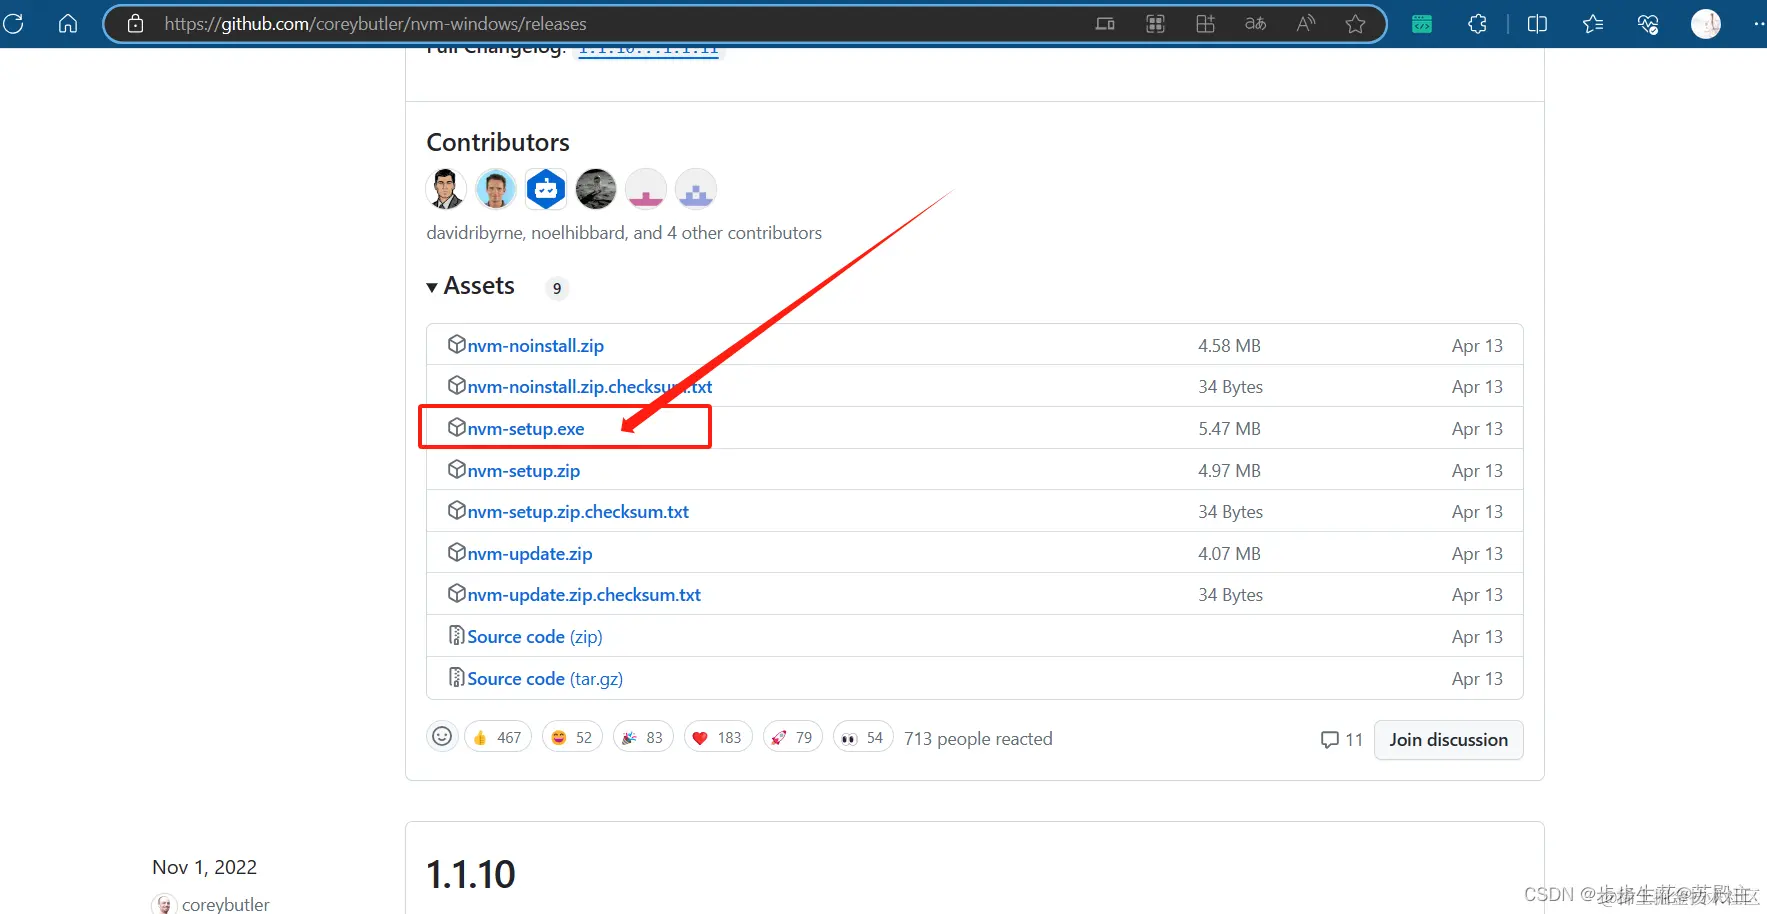1767x914 pixels.
Task: Download nvm-update.zip
Action: coord(530,553)
